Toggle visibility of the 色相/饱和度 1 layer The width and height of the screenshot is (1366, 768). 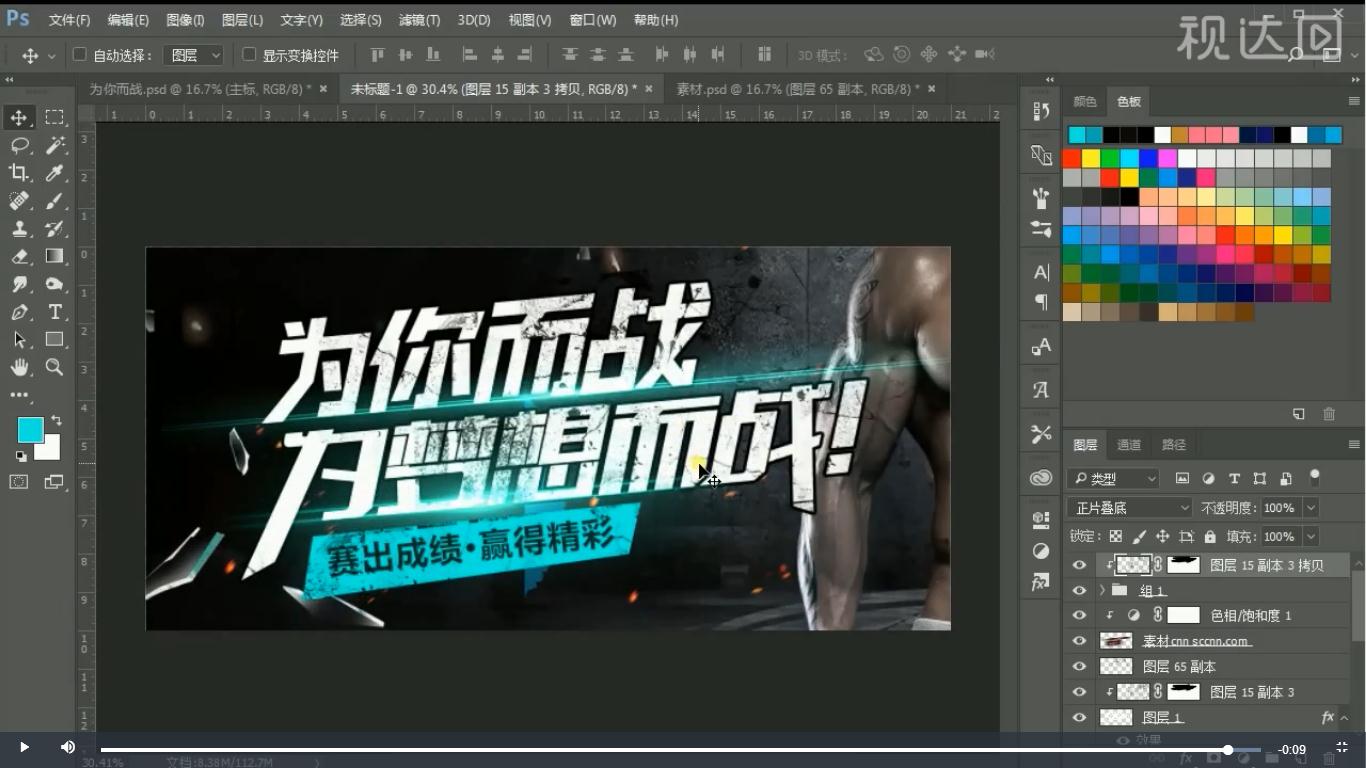pos(1079,615)
